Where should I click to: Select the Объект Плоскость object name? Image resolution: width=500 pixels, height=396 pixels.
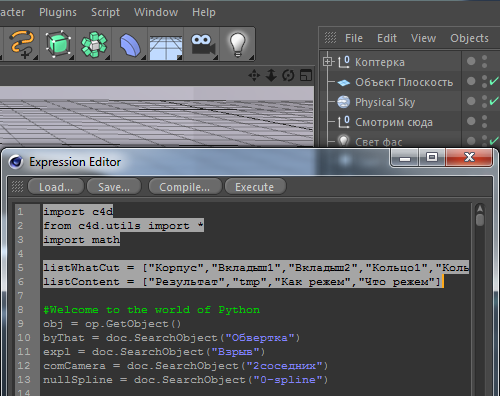404,82
